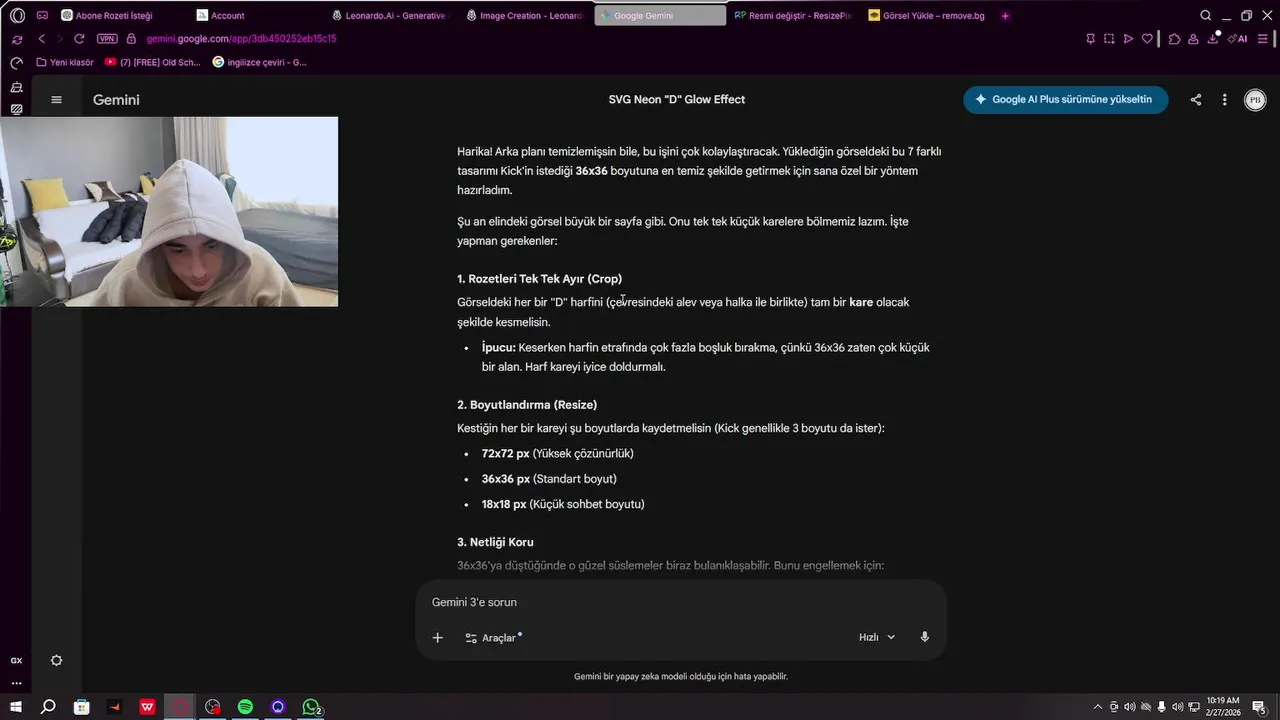Image resolution: width=1280 pixels, height=720 pixels.
Task: Click the browser back arrow
Action: click(x=41, y=39)
